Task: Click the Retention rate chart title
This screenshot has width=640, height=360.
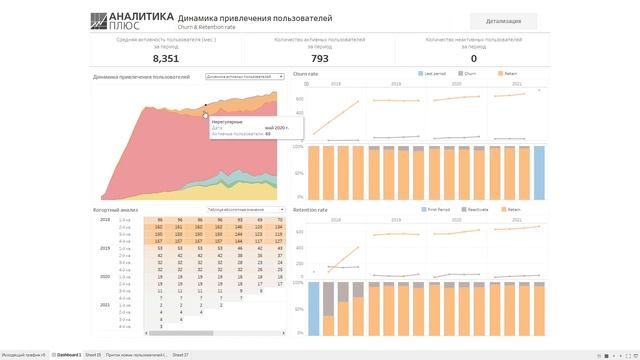Action: 310,210
